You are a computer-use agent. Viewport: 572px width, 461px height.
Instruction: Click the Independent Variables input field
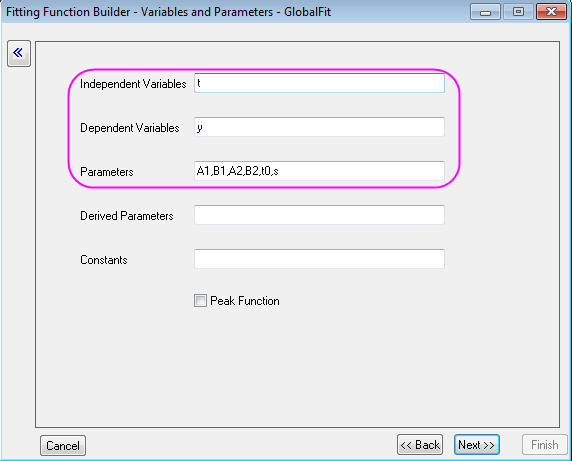pyautogui.click(x=319, y=83)
